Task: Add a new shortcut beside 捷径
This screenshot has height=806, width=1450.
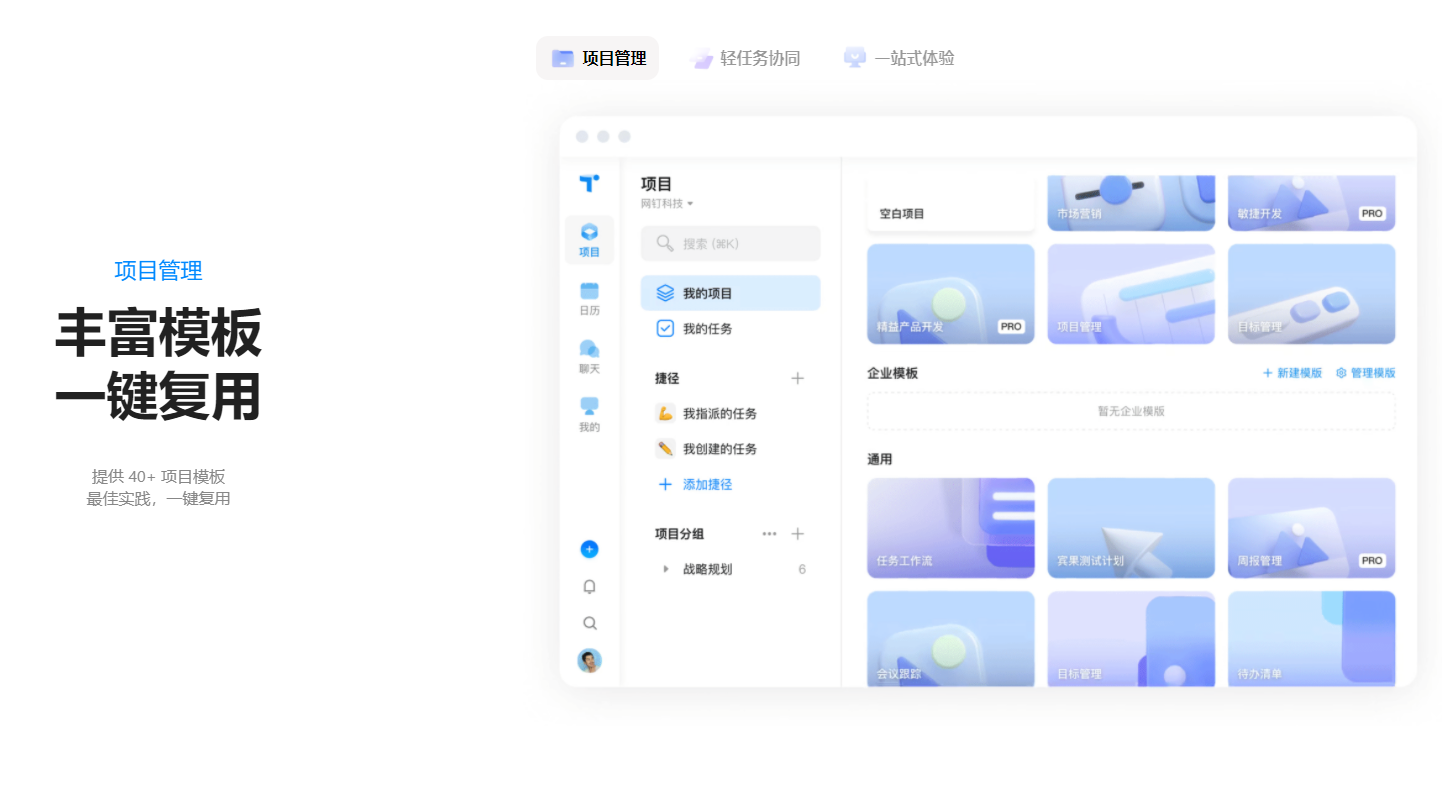Action: [797, 378]
